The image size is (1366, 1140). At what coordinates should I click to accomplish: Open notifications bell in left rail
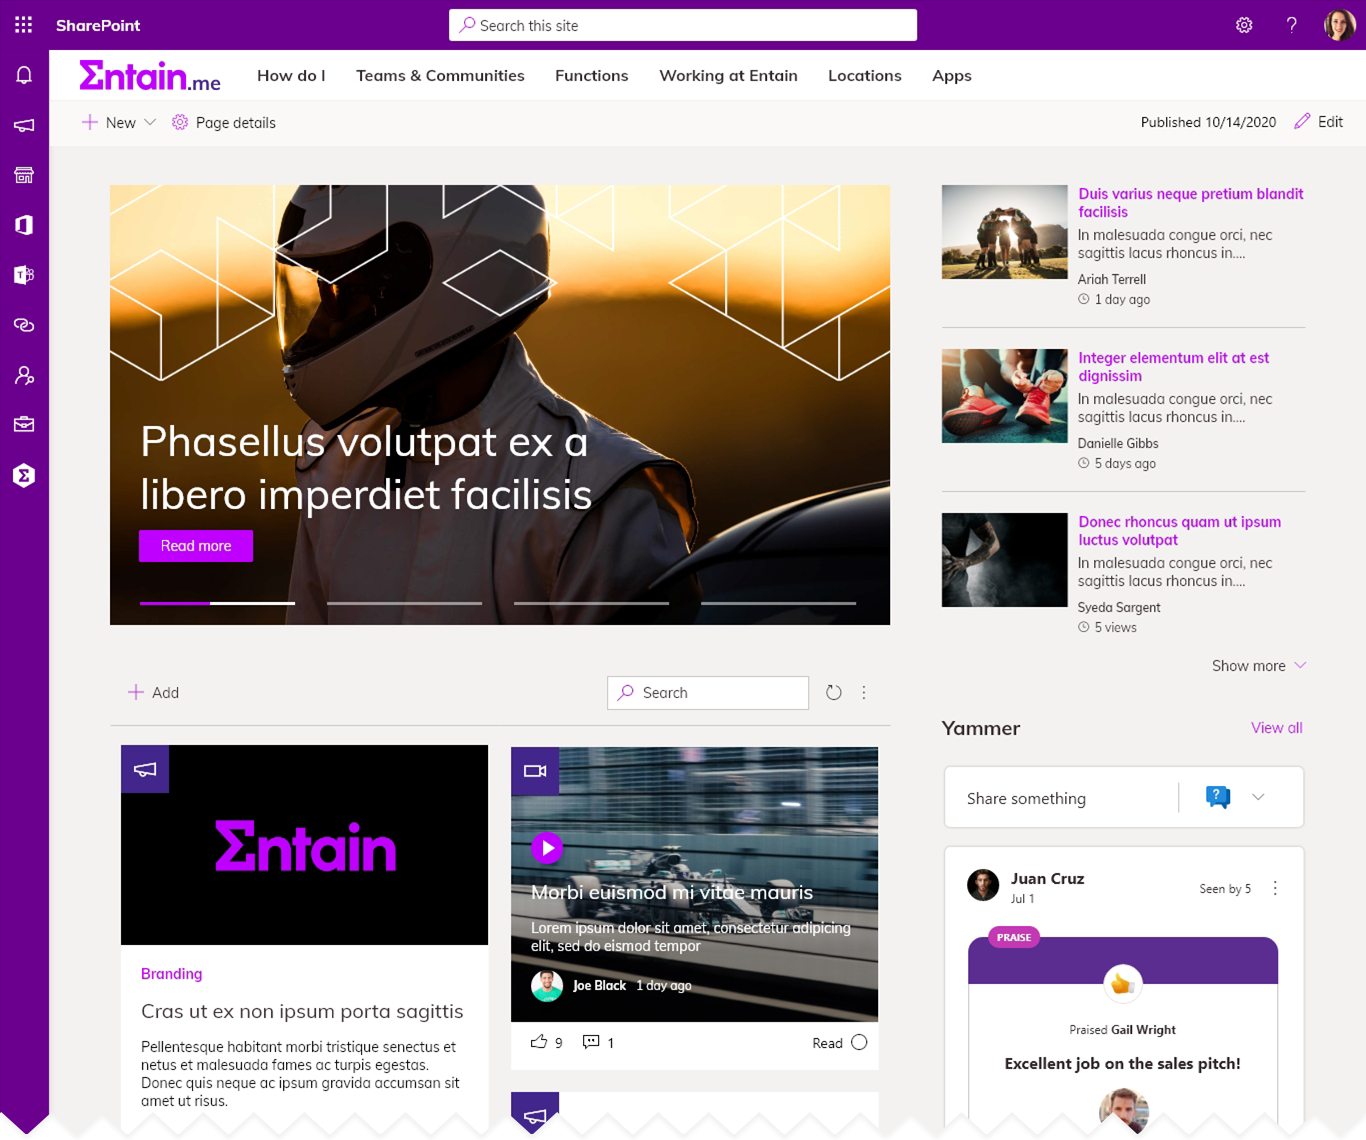click(x=24, y=75)
